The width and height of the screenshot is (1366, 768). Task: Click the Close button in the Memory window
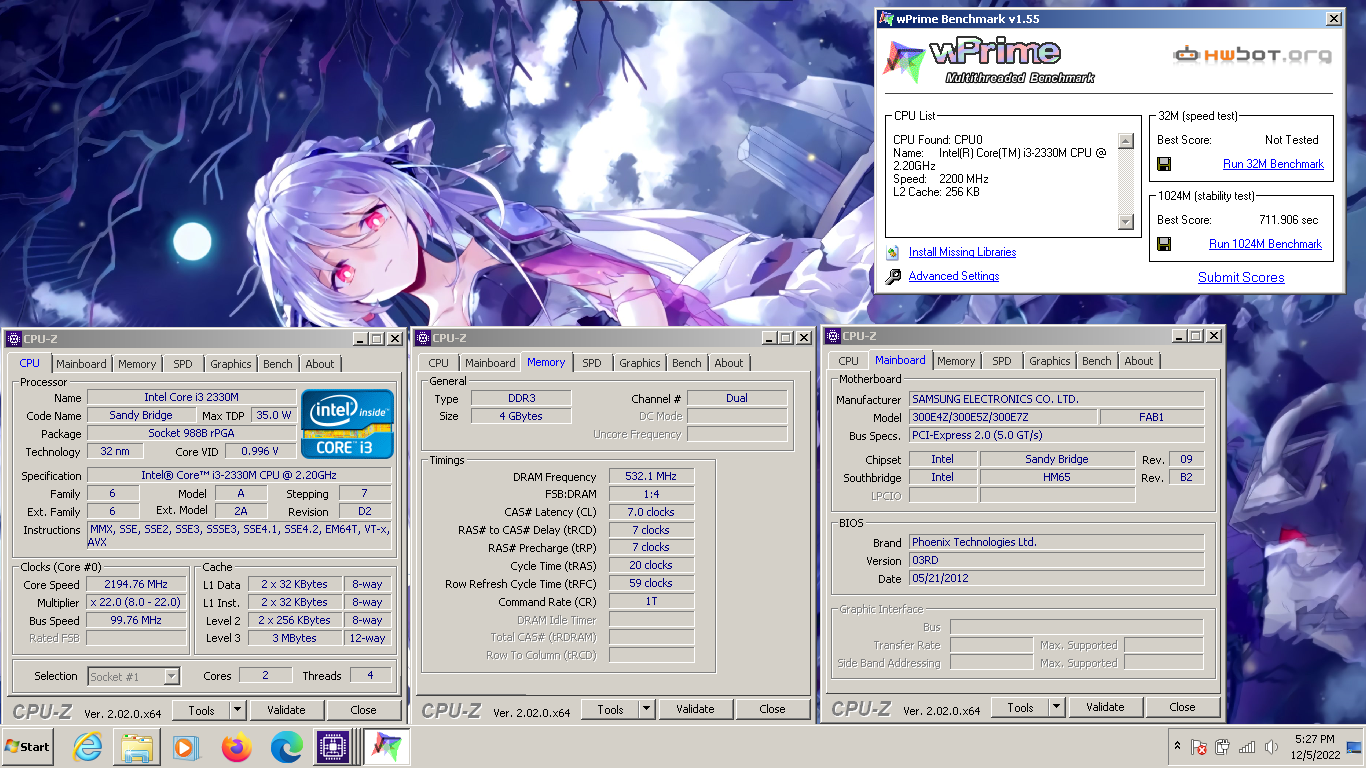click(772, 709)
